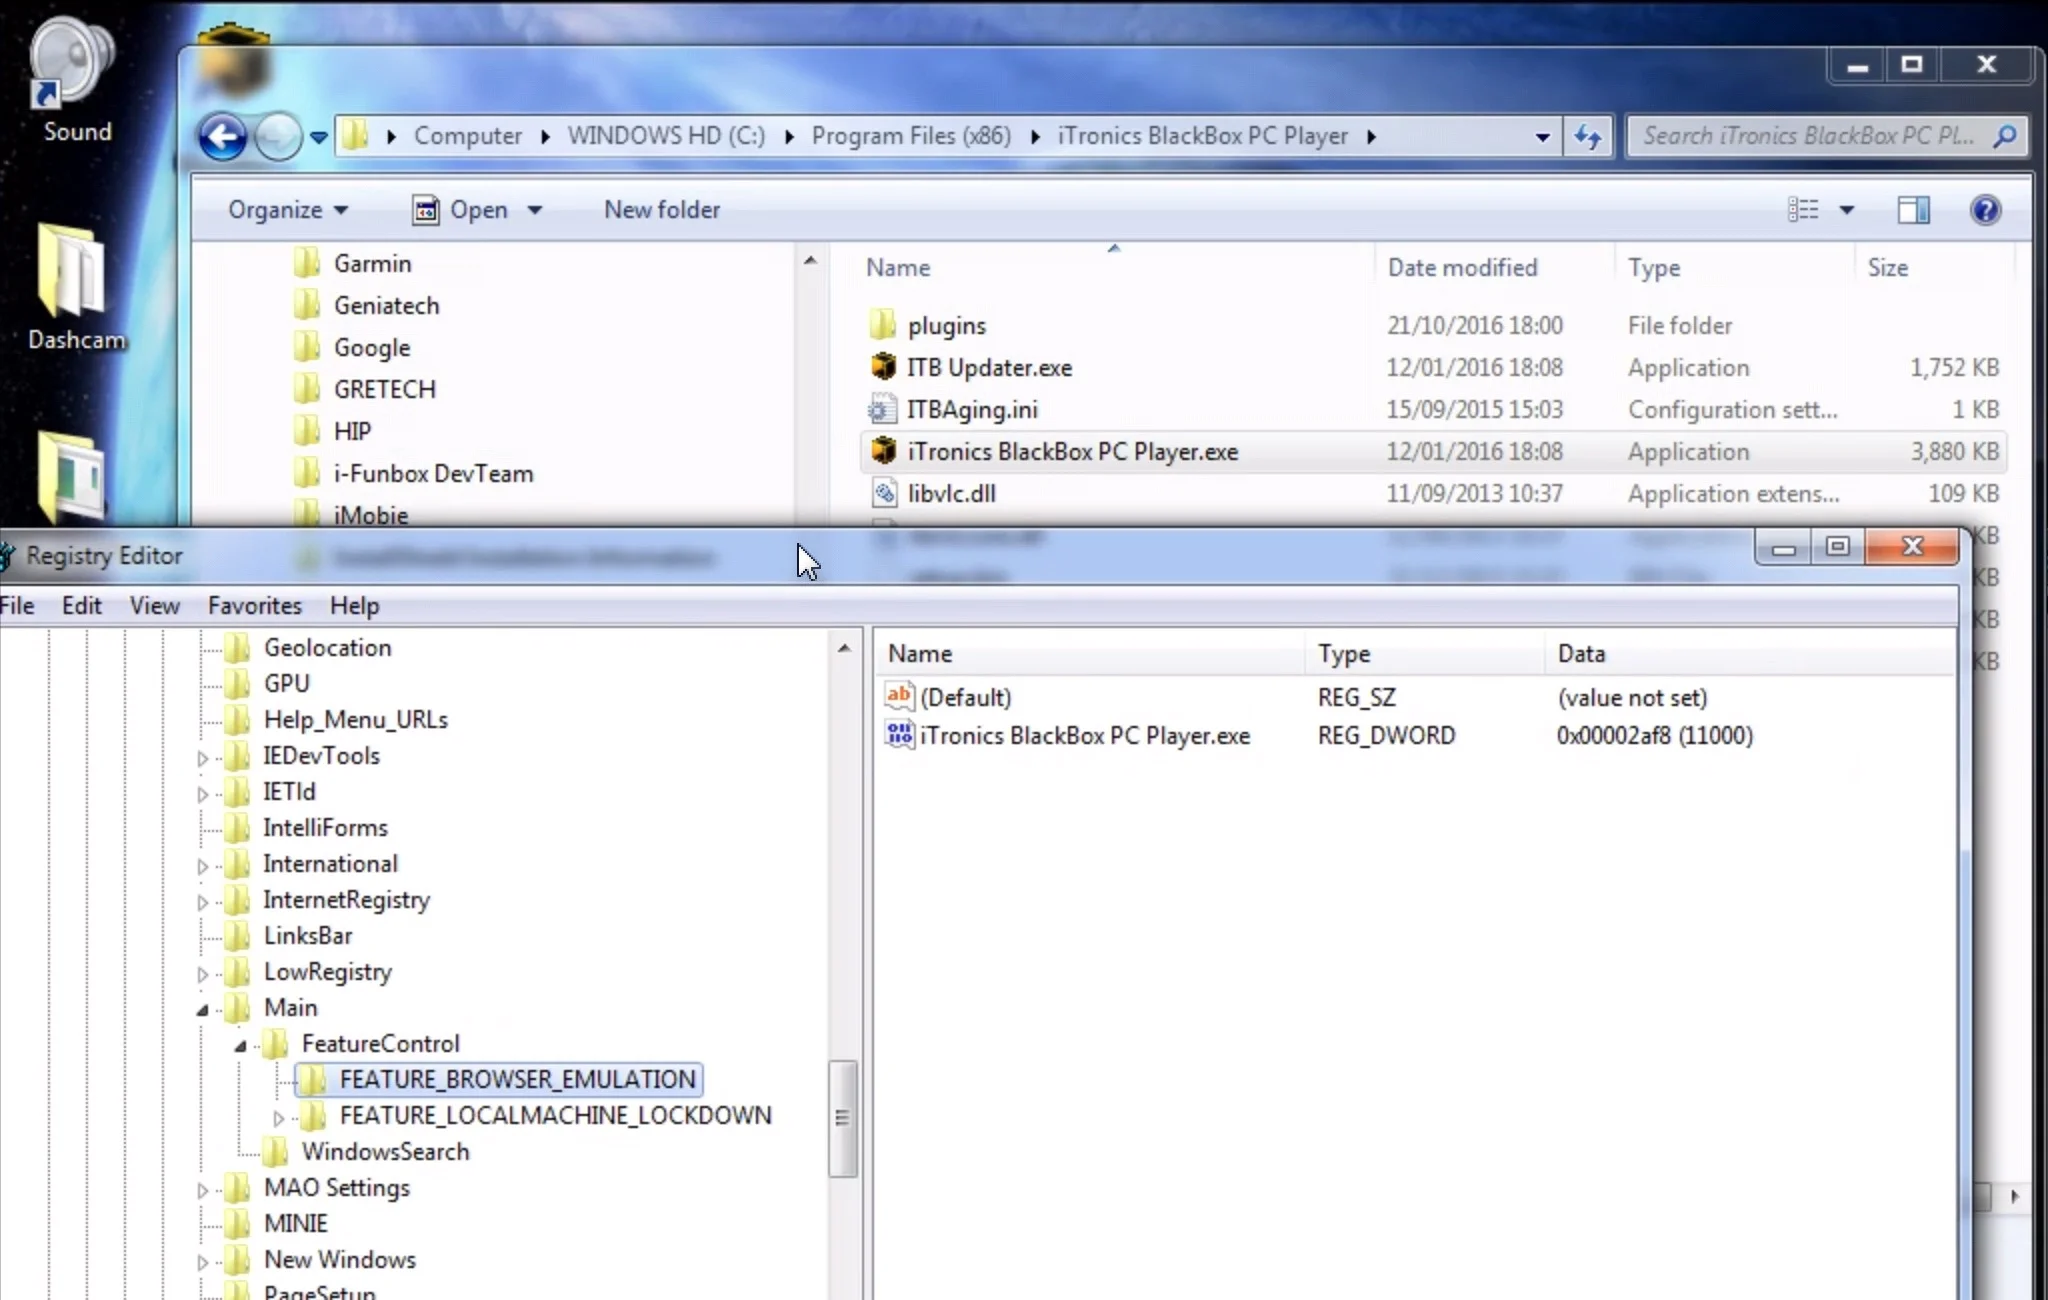Expand the New Windows registry key
2048x1300 pixels.
coord(203,1262)
